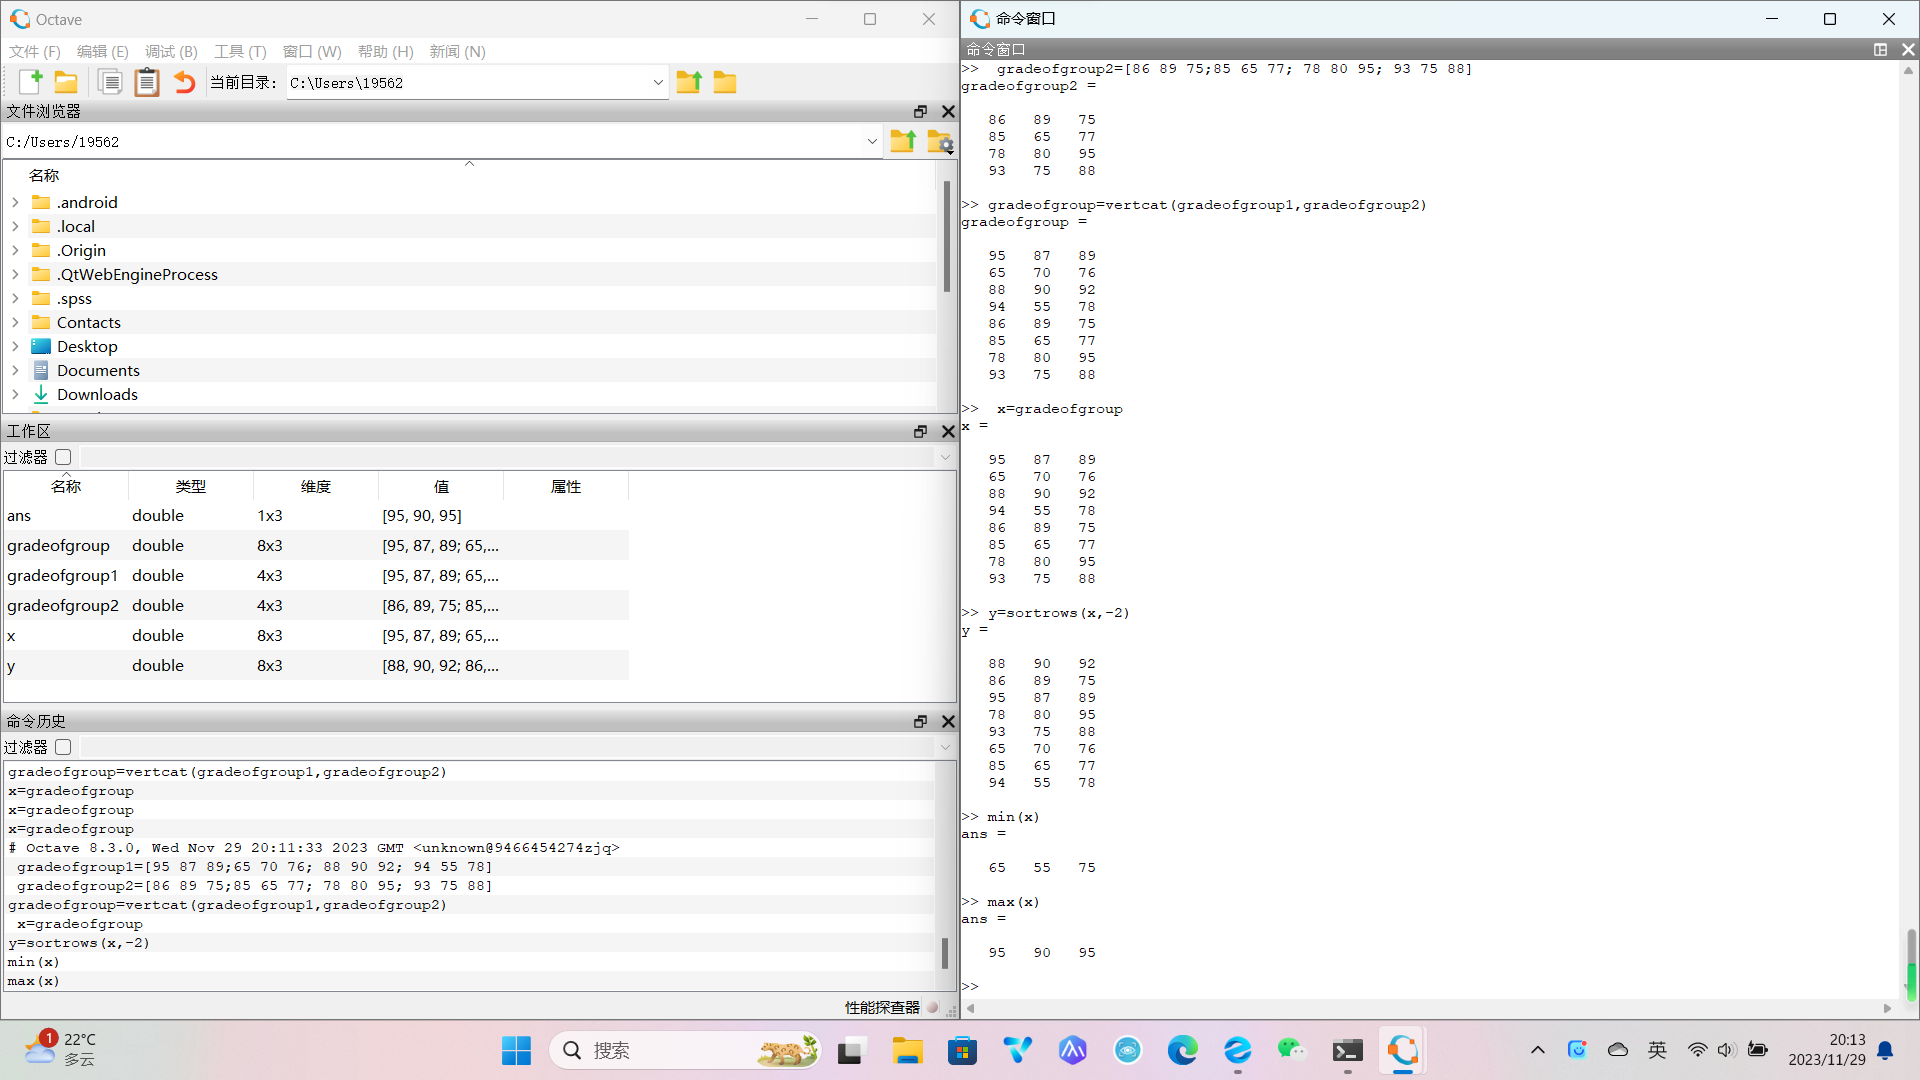Go up one directory from toolbar
Viewport: 1920px width, 1080px height.
pyautogui.click(x=689, y=82)
